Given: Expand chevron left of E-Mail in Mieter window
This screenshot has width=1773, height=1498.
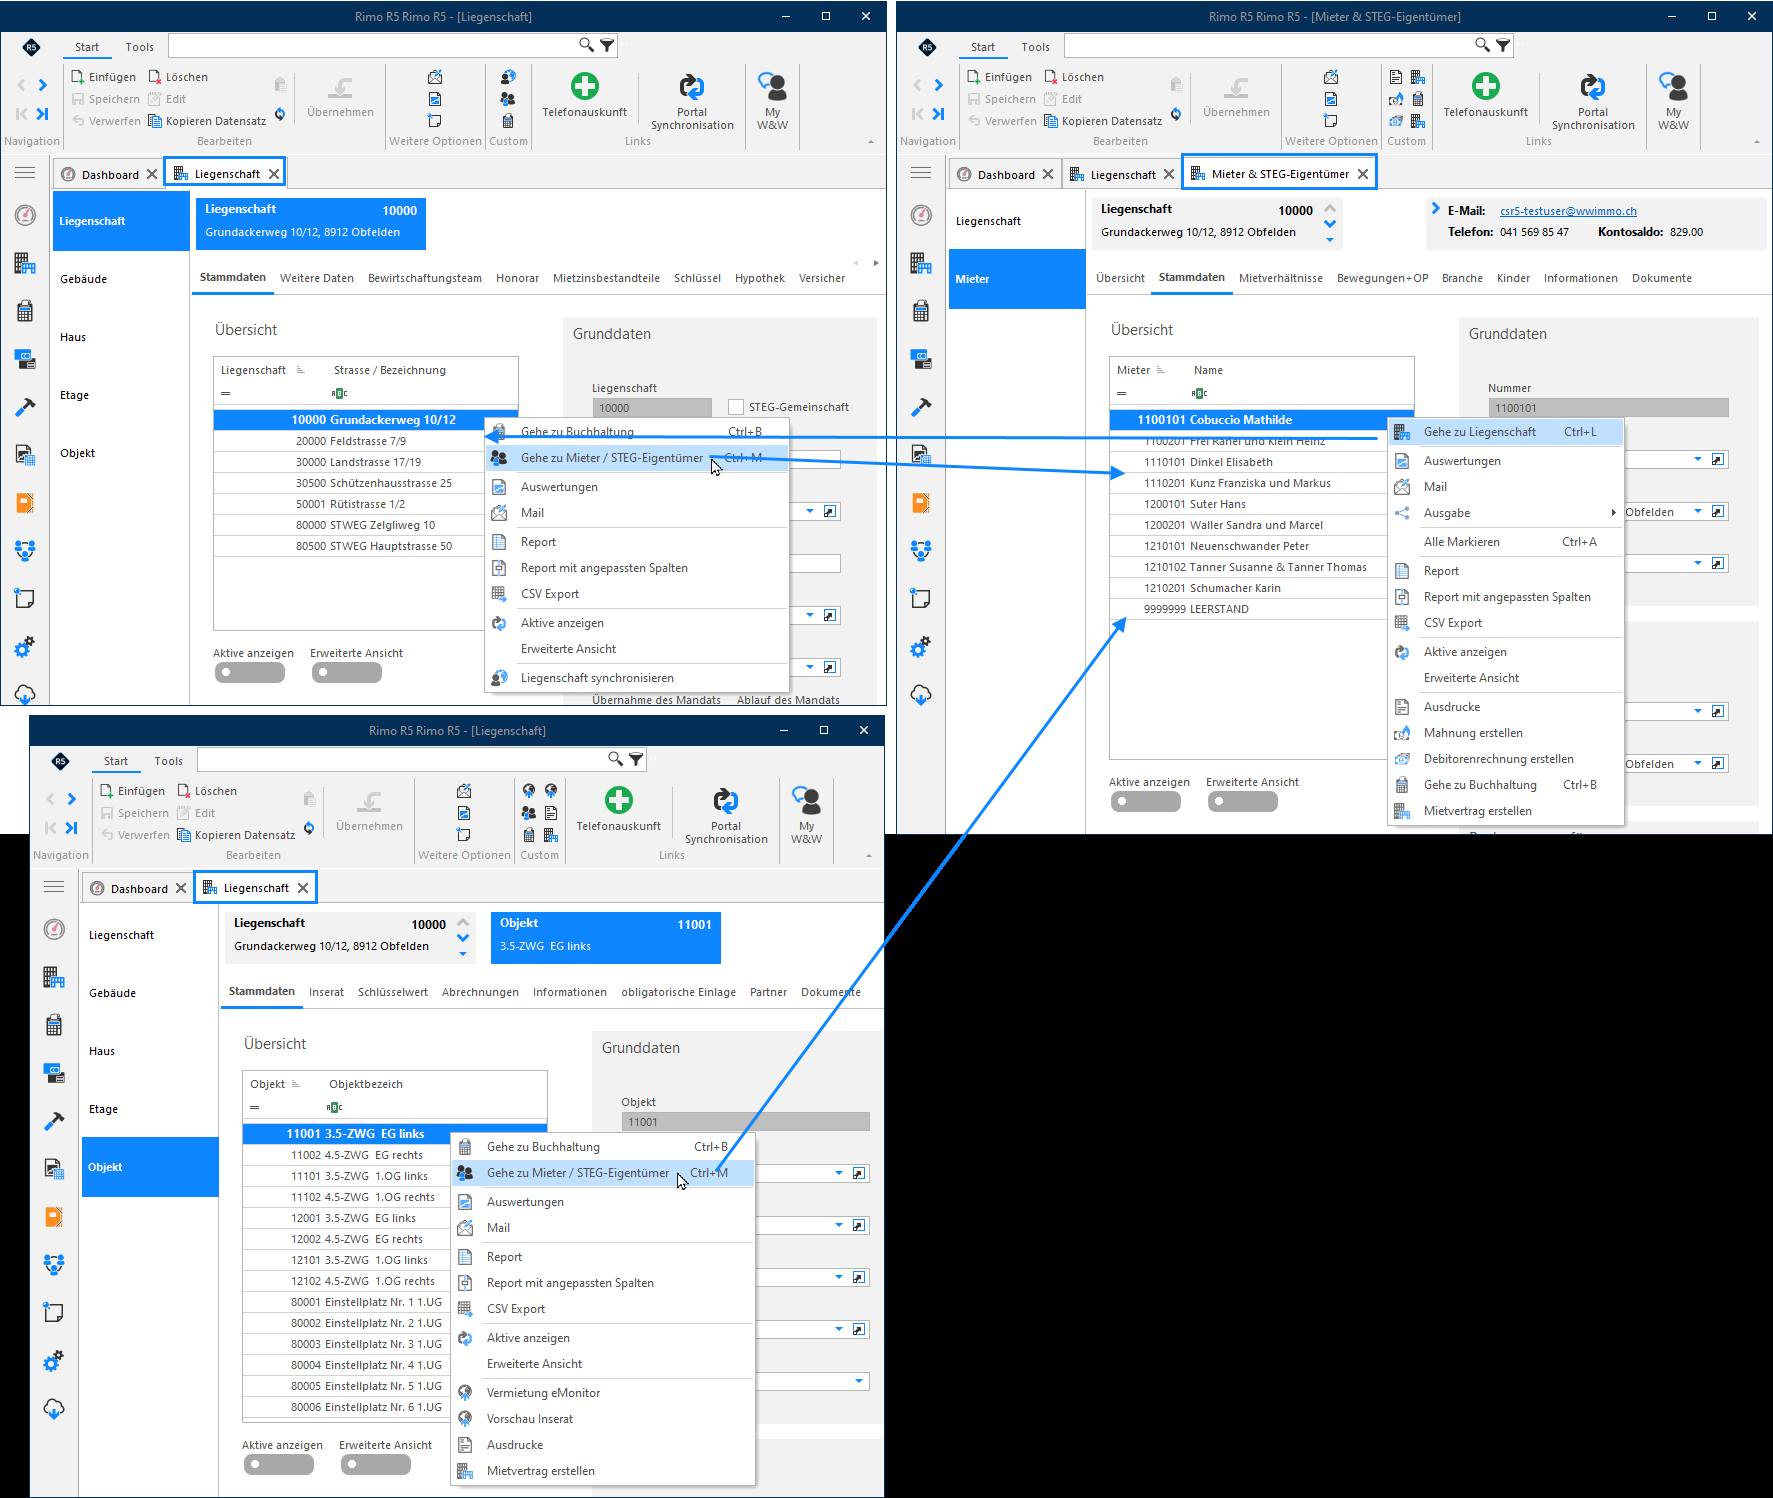Looking at the screenshot, I should [x=1435, y=209].
